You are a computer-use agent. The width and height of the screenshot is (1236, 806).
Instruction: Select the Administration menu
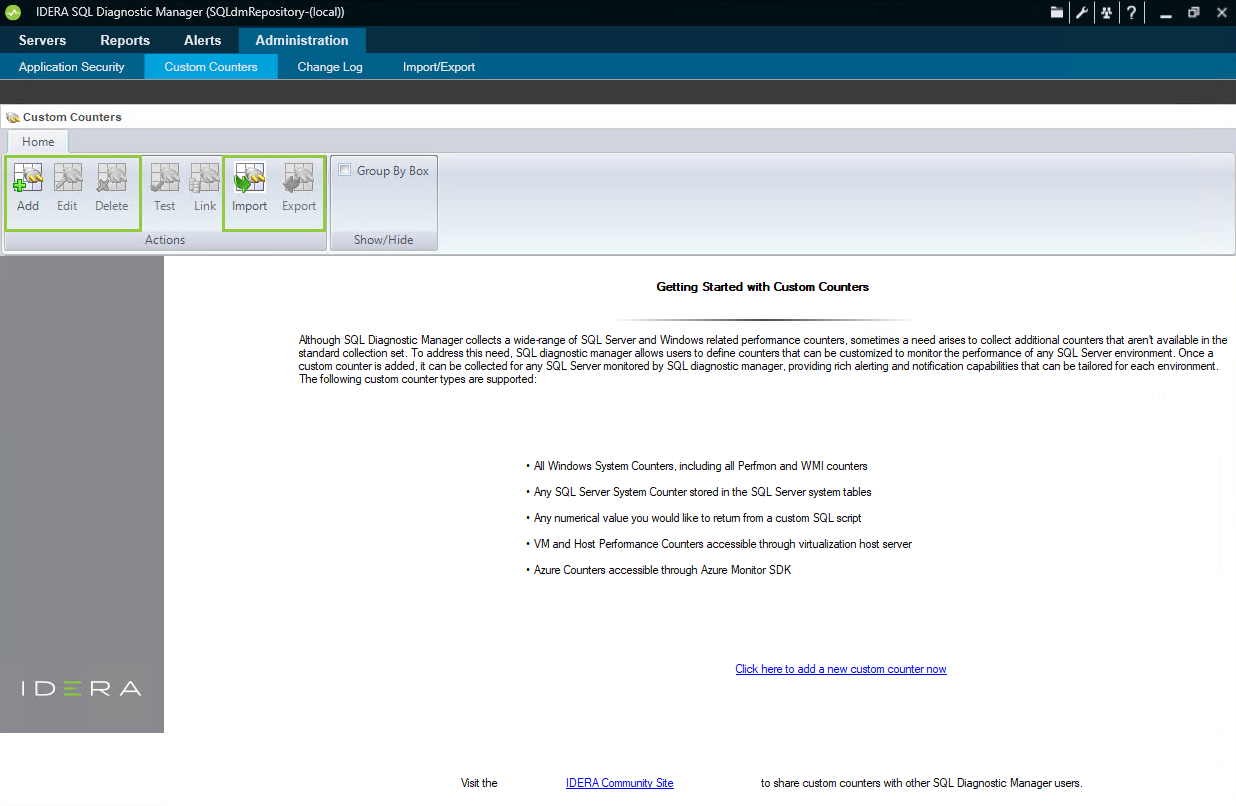(302, 40)
